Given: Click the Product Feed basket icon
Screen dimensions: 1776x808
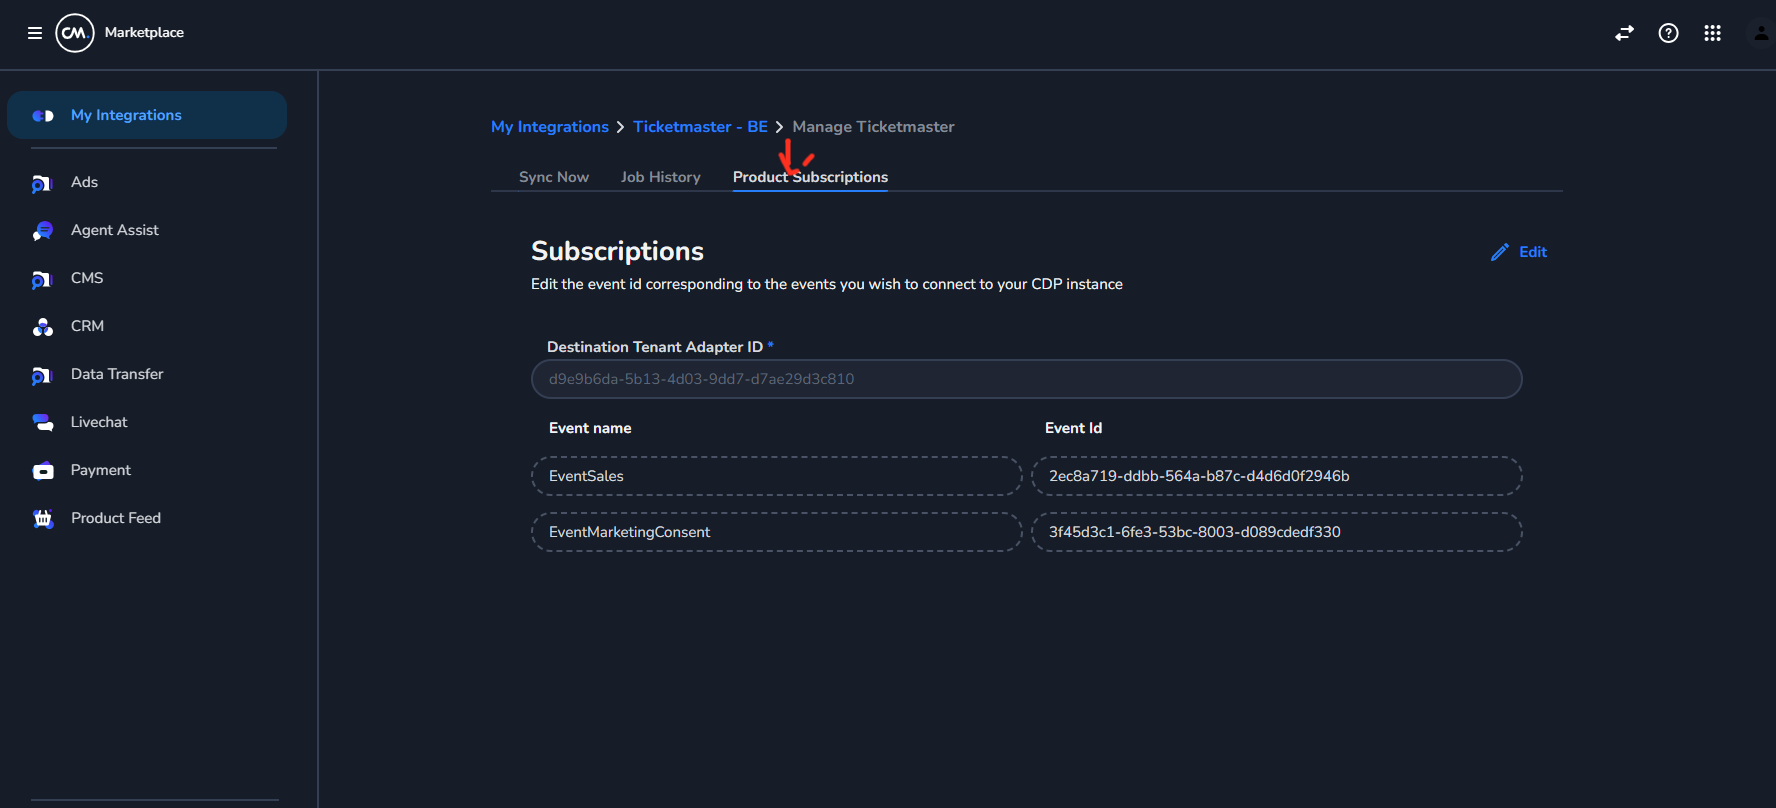Looking at the screenshot, I should coord(42,519).
